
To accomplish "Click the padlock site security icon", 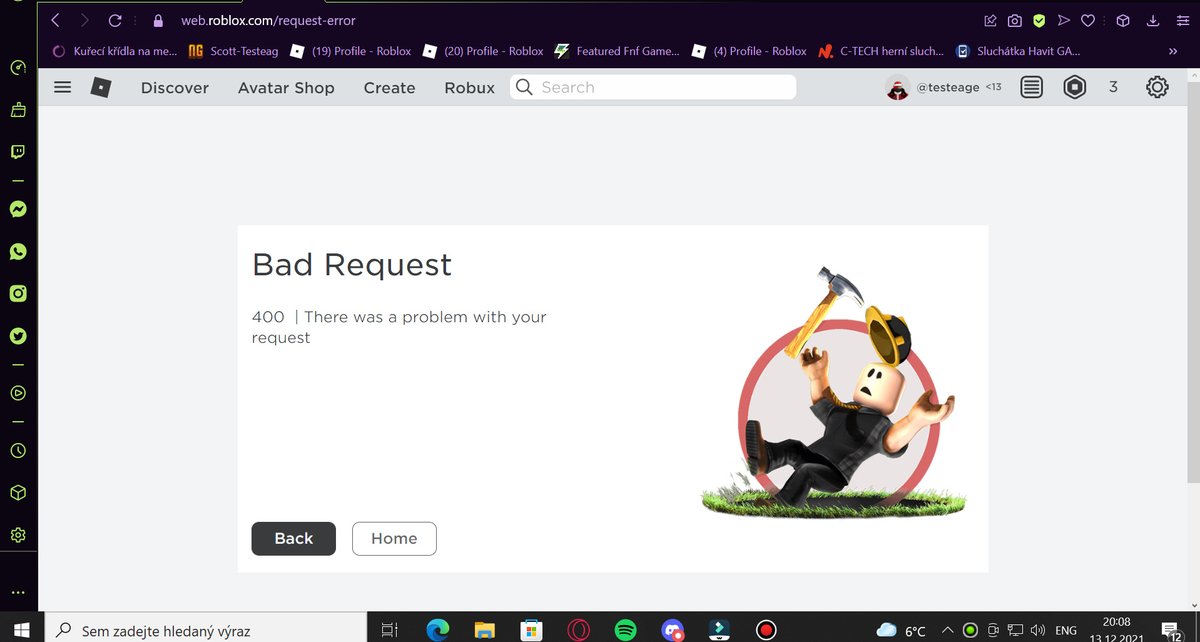I will tap(158, 20).
